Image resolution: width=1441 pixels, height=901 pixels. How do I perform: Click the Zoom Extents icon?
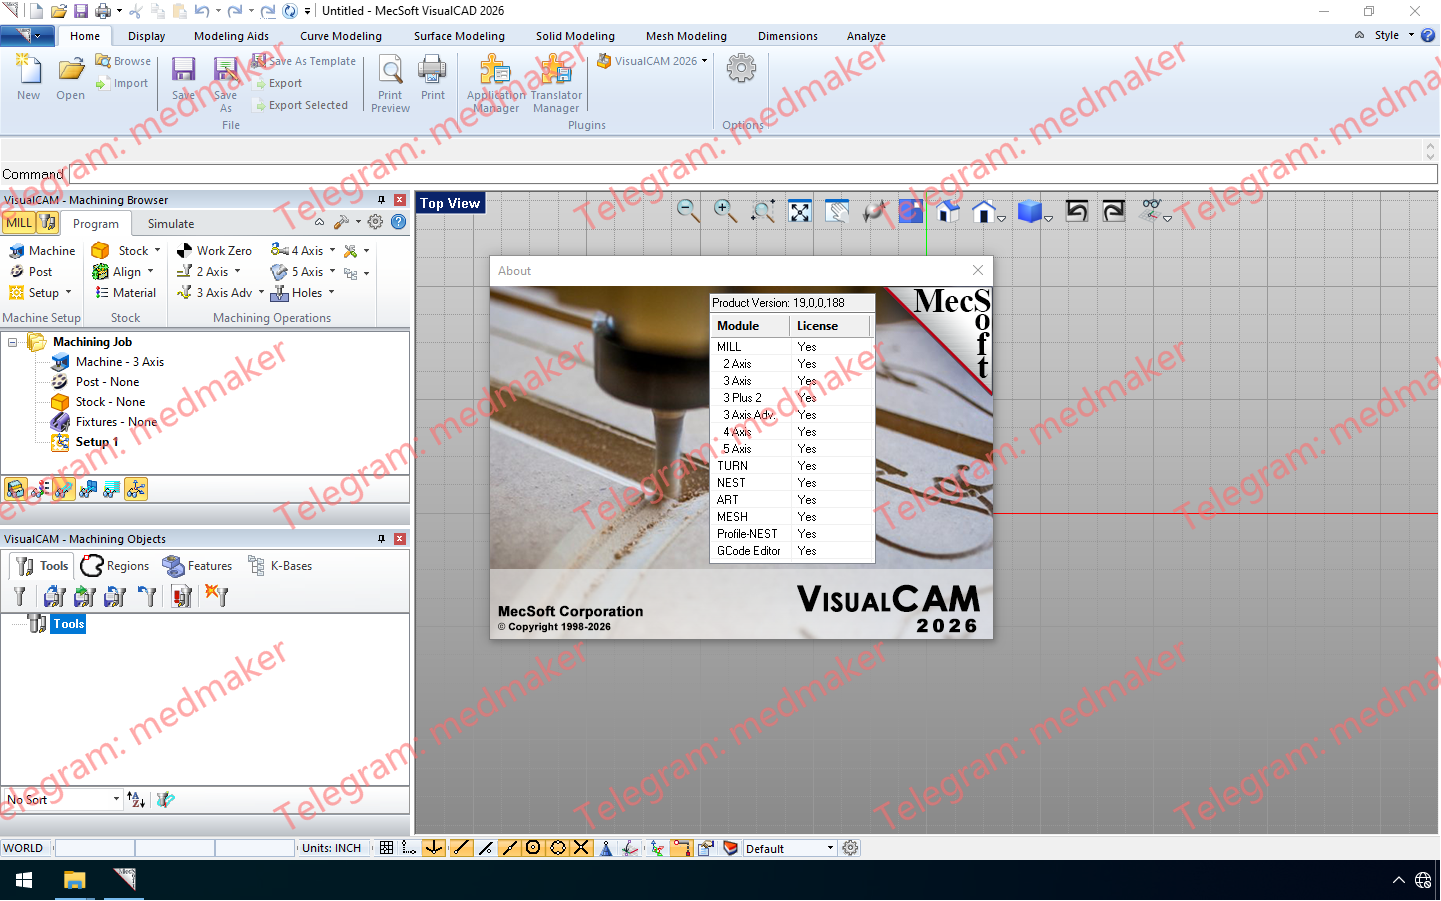pos(799,212)
